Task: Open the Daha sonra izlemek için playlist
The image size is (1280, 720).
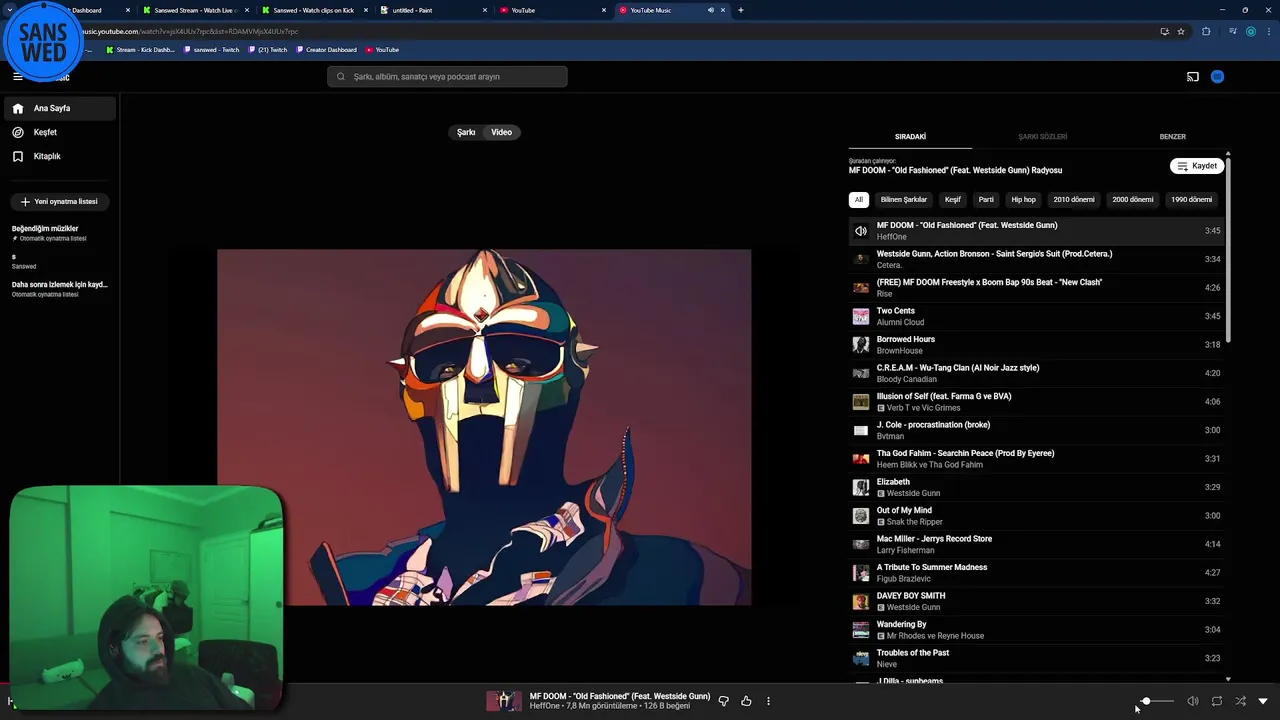Action: (59, 289)
